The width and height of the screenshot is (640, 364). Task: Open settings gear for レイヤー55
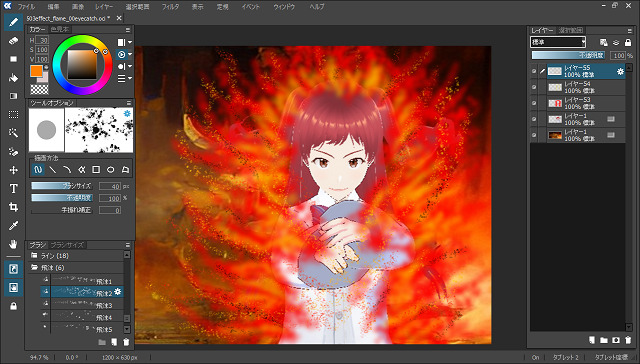[x=620, y=71]
